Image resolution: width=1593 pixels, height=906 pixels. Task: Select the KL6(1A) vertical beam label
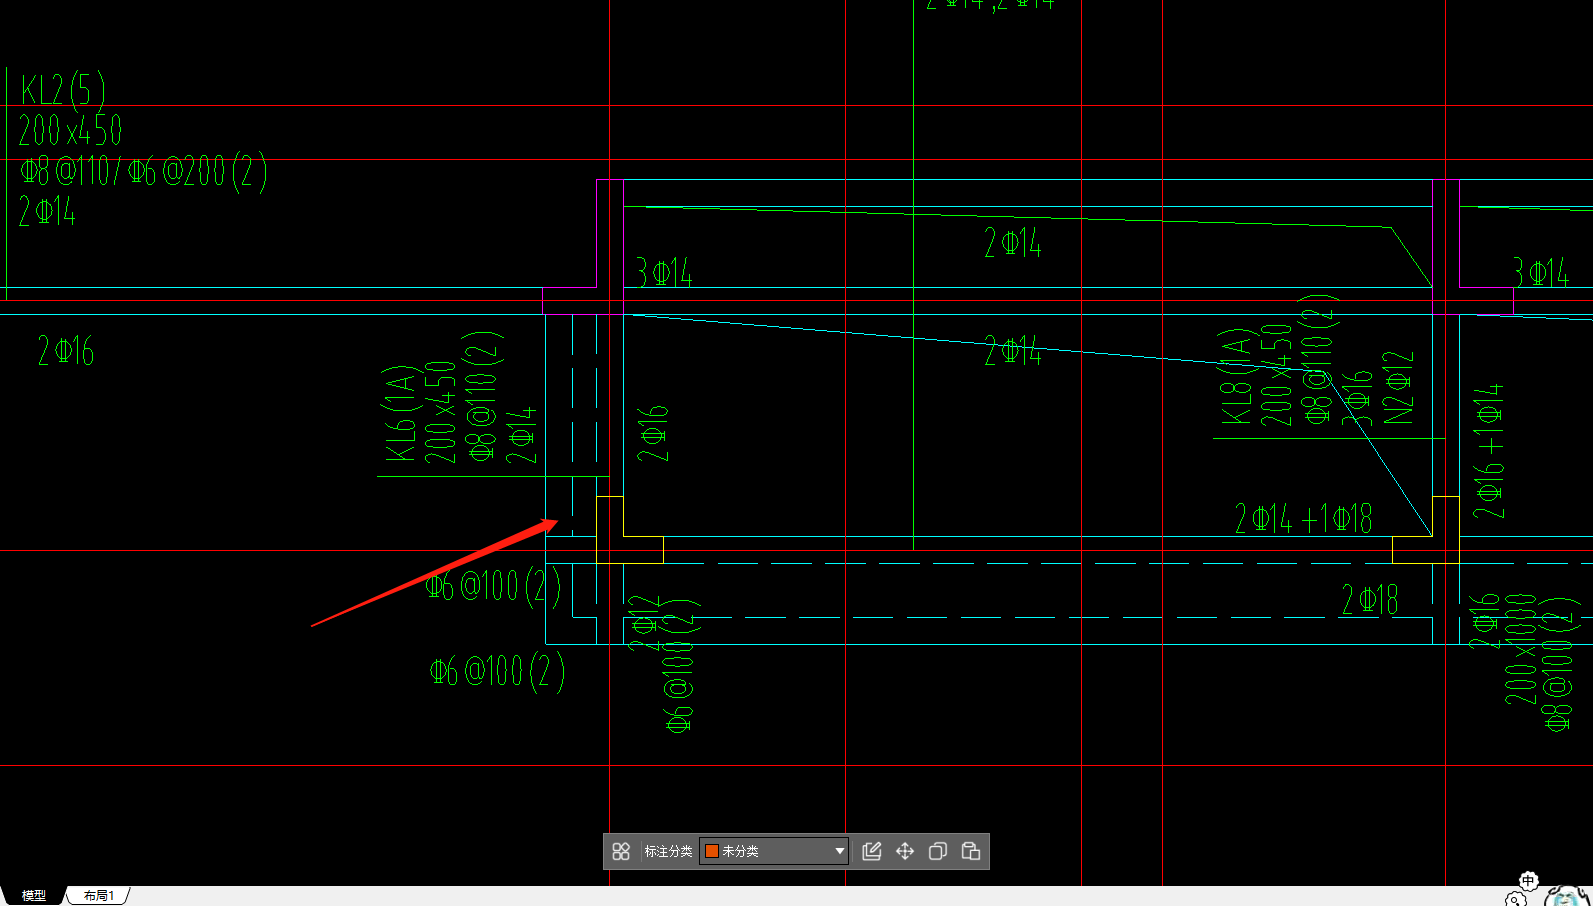point(400,413)
